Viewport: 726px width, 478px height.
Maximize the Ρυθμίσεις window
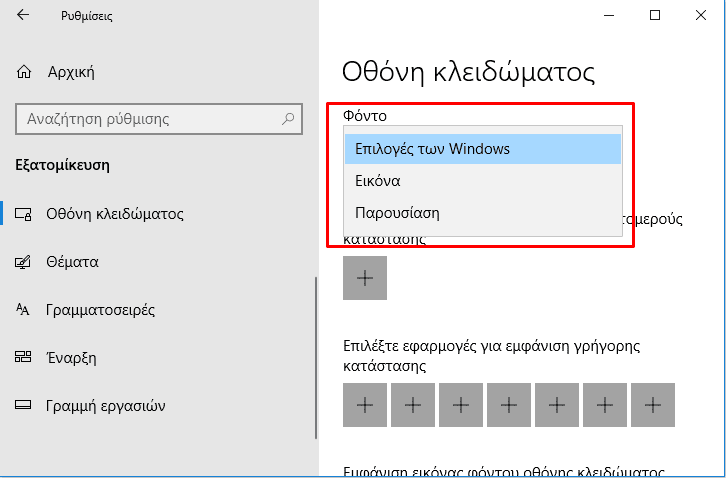(655, 15)
